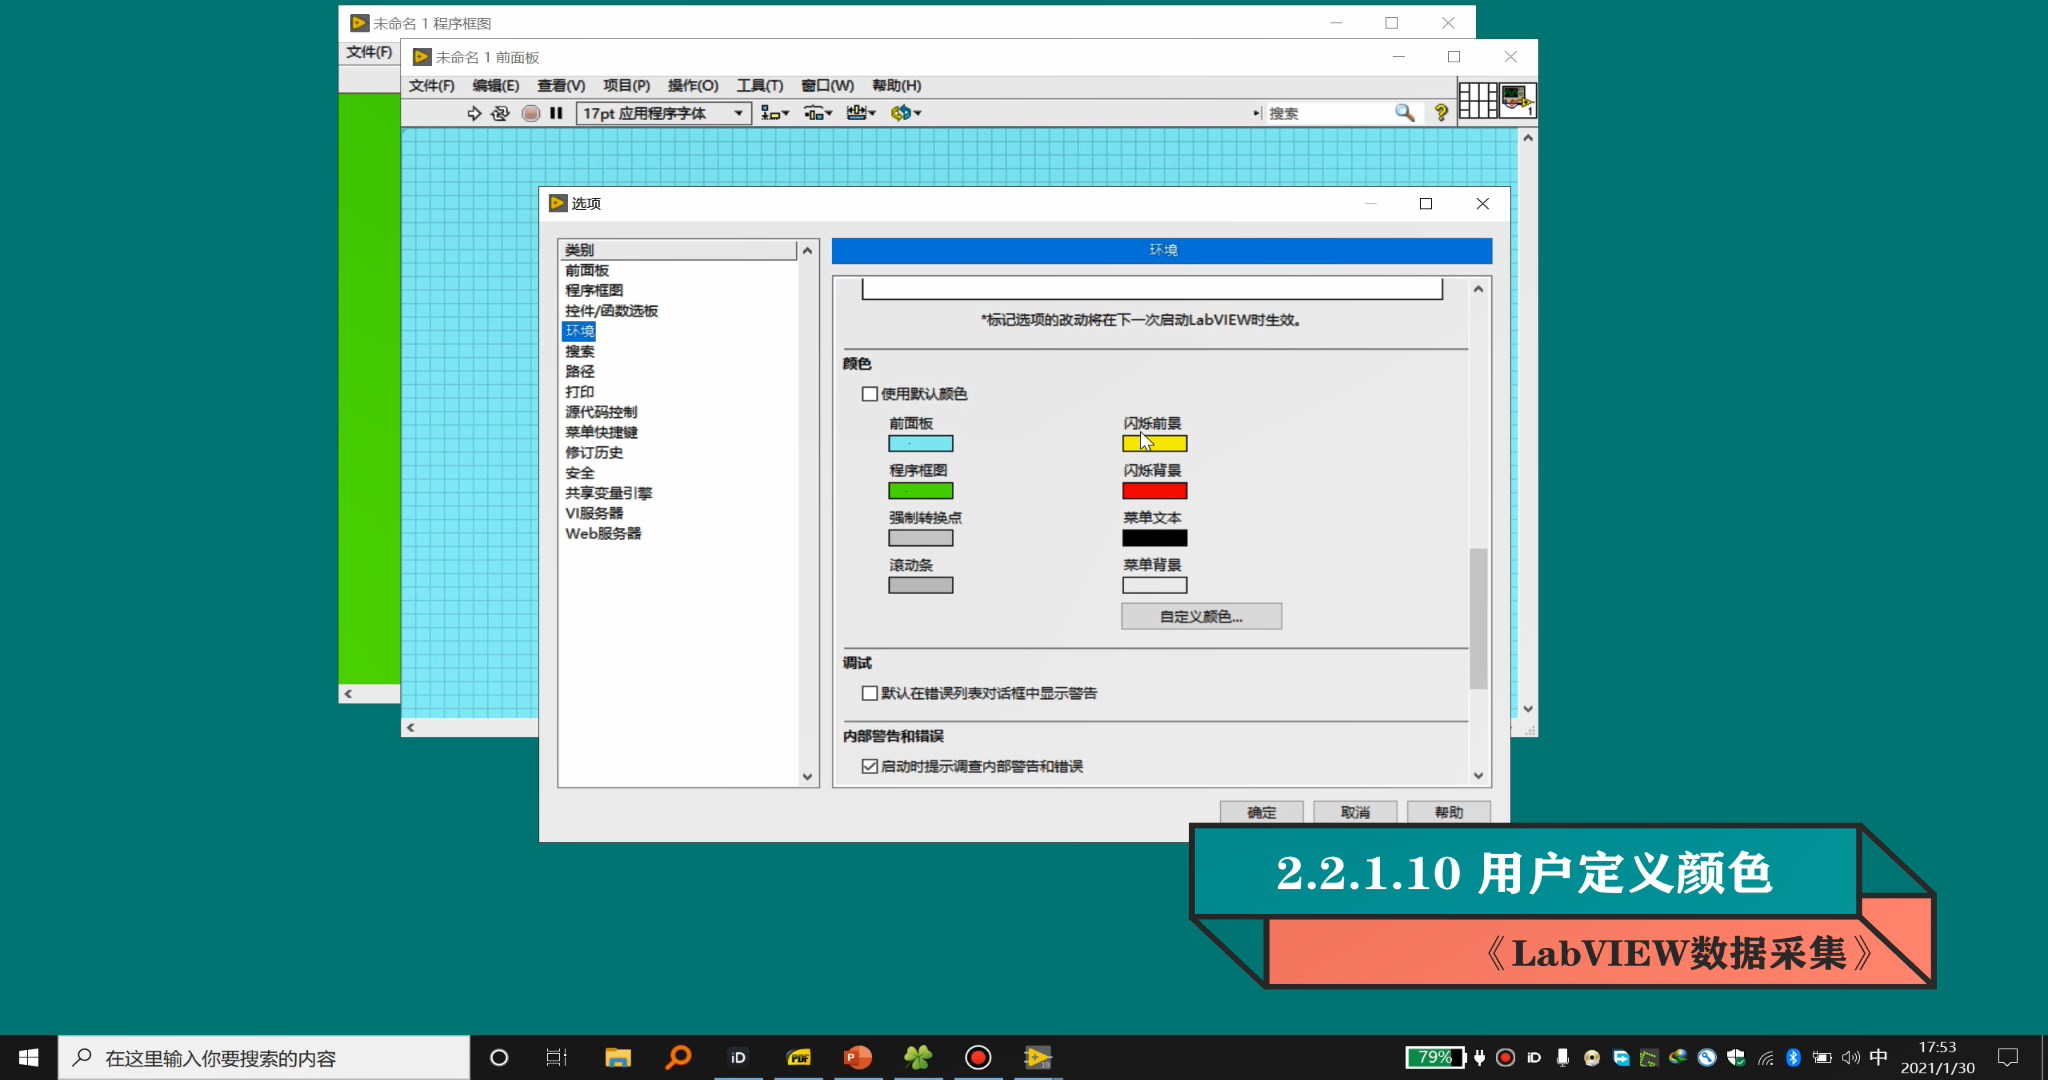Open the 查看(V) menu
This screenshot has height=1080, width=2048.
[561, 86]
